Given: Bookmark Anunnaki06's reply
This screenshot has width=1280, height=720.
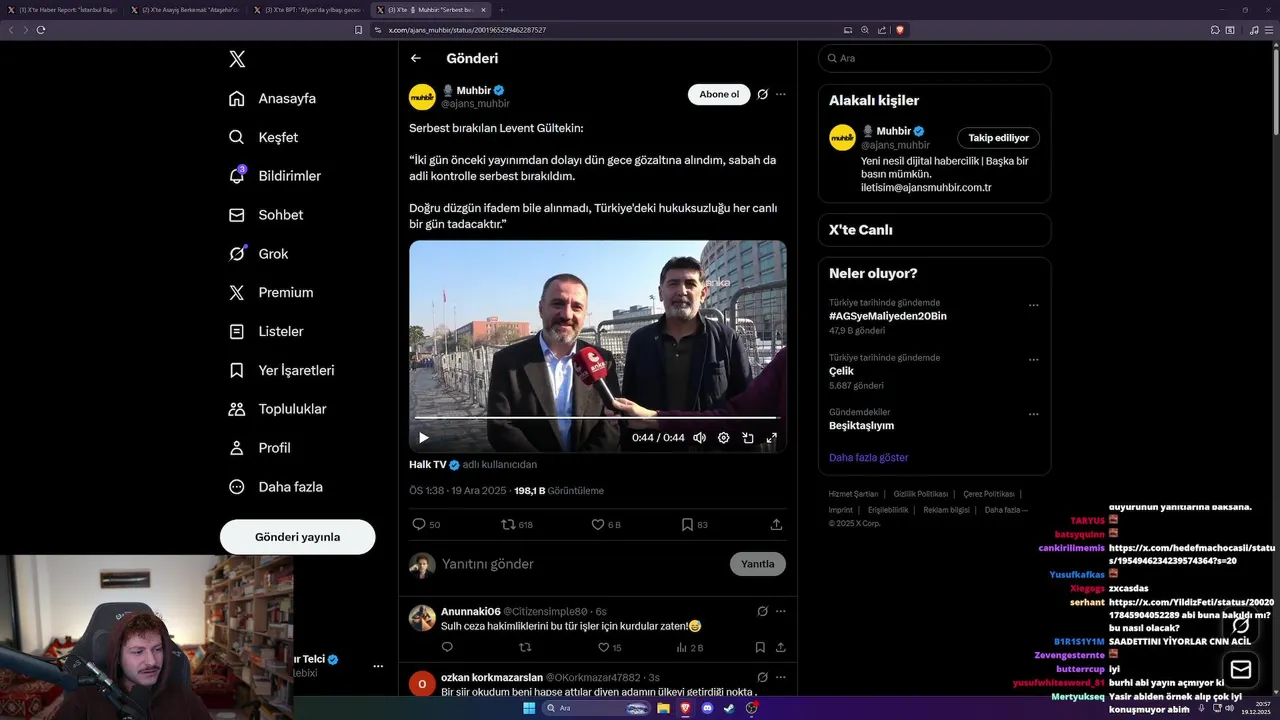Looking at the screenshot, I should point(760,648).
